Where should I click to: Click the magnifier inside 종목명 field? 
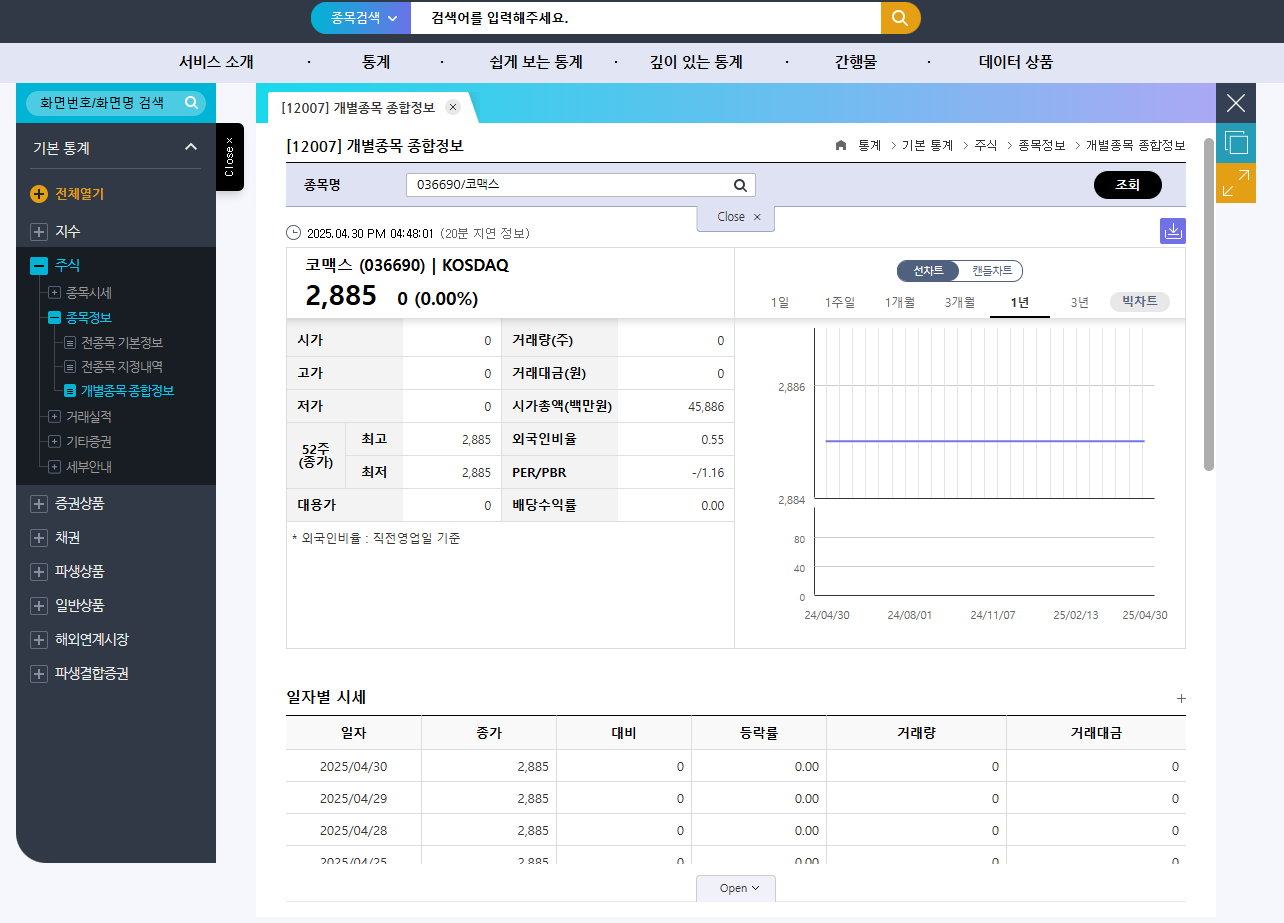point(740,185)
